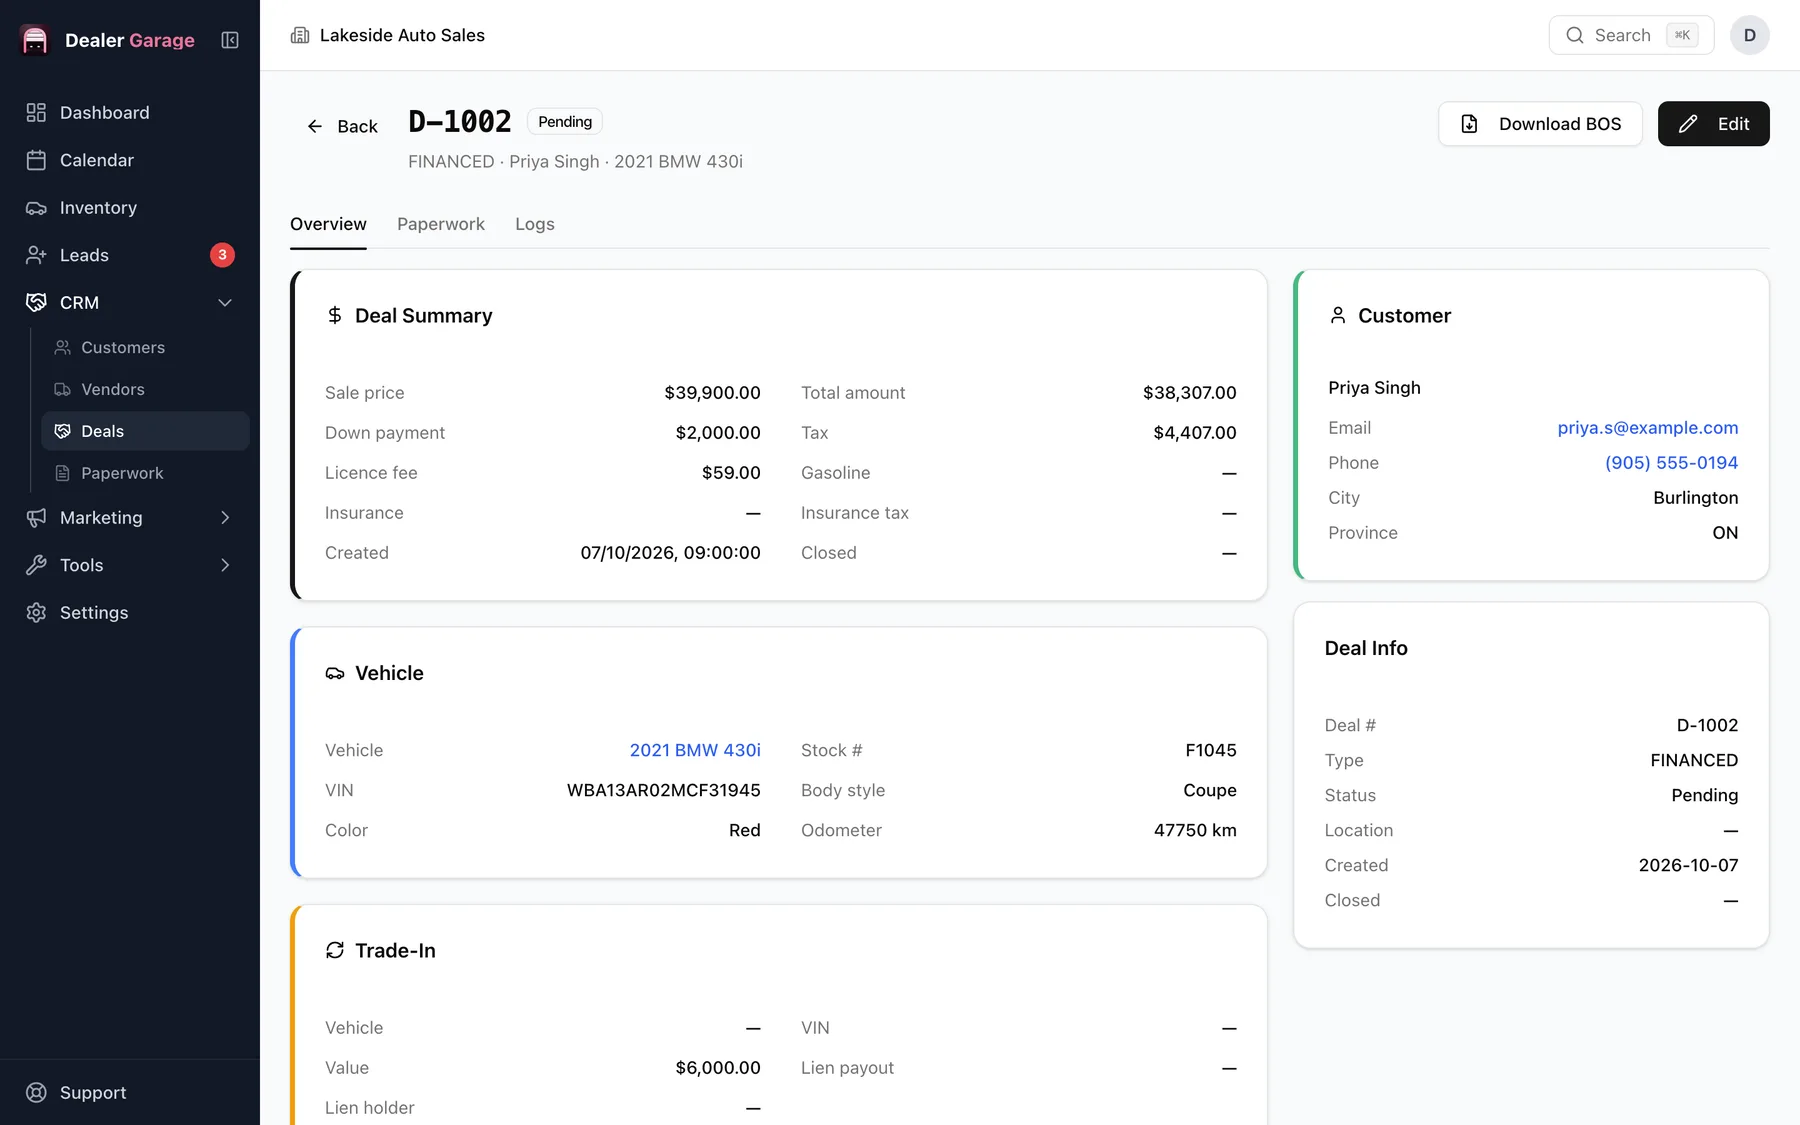The width and height of the screenshot is (1800, 1125).
Task: Collapse the CRM section chevron
Action: (x=225, y=303)
